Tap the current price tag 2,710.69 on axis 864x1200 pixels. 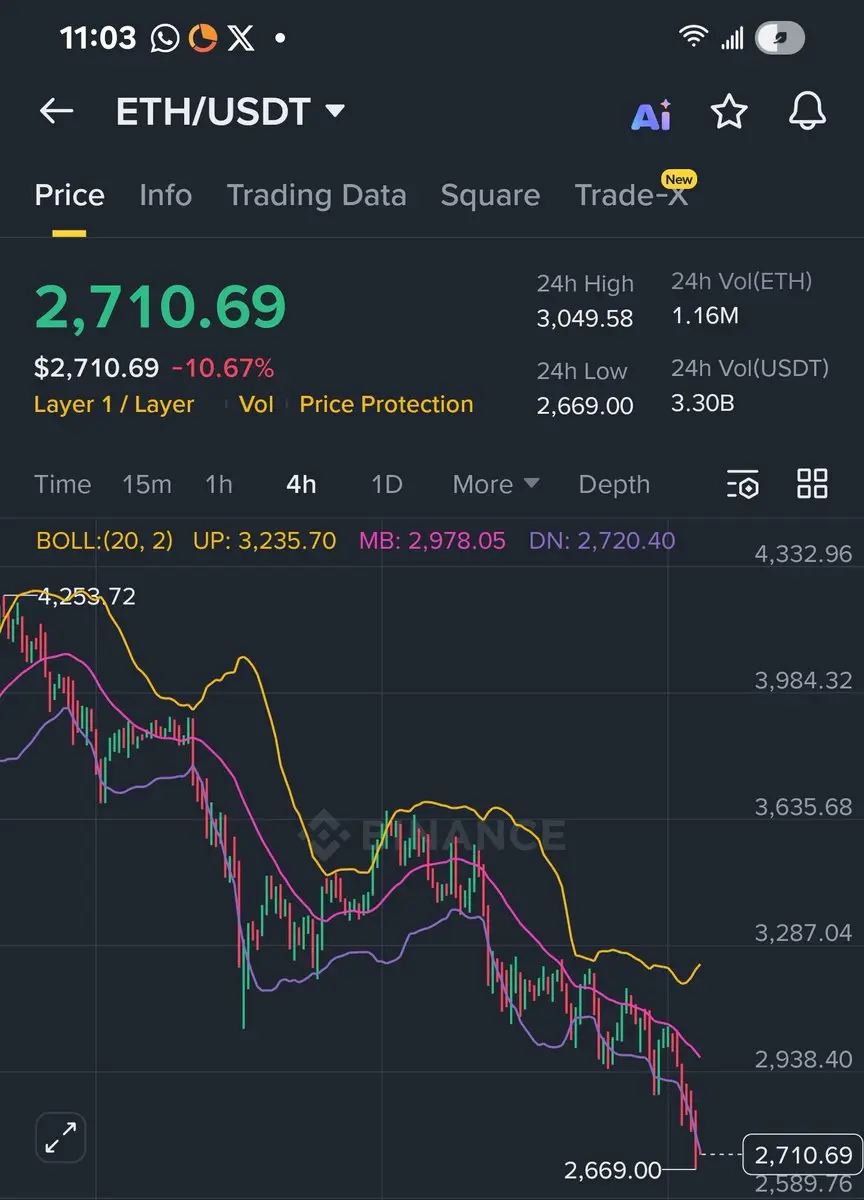(x=804, y=1155)
